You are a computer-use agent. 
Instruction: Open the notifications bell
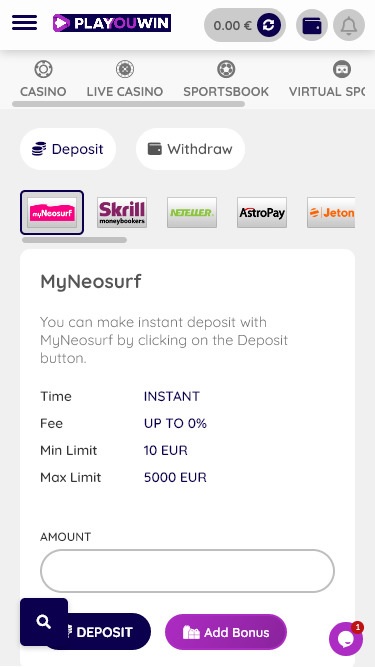(349, 26)
